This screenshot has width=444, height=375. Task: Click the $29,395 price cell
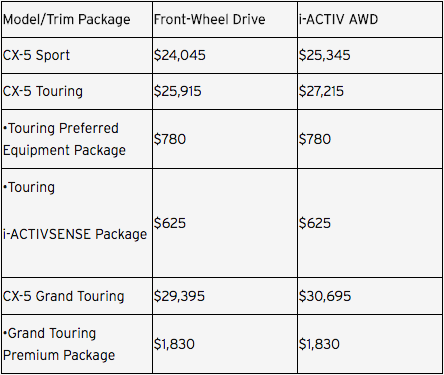click(x=225, y=296)
